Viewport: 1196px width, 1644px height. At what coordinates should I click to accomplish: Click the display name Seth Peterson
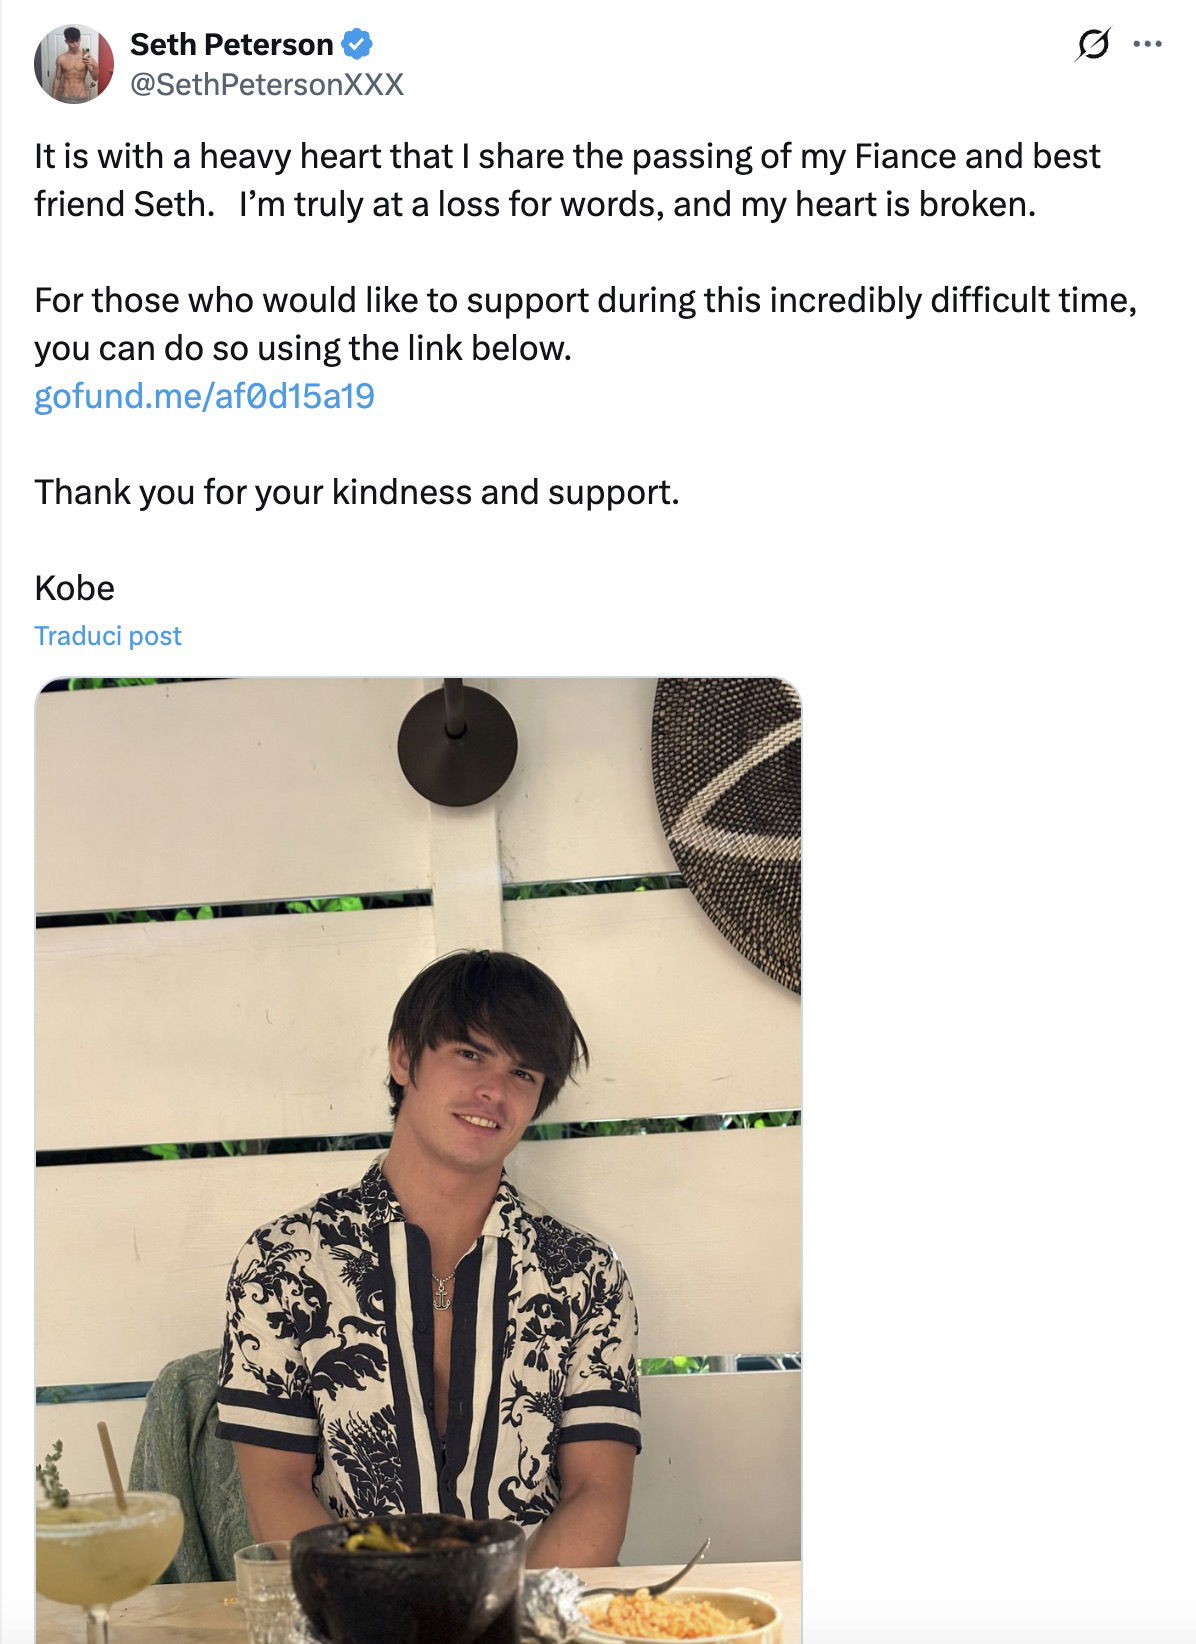click(231, 44)
